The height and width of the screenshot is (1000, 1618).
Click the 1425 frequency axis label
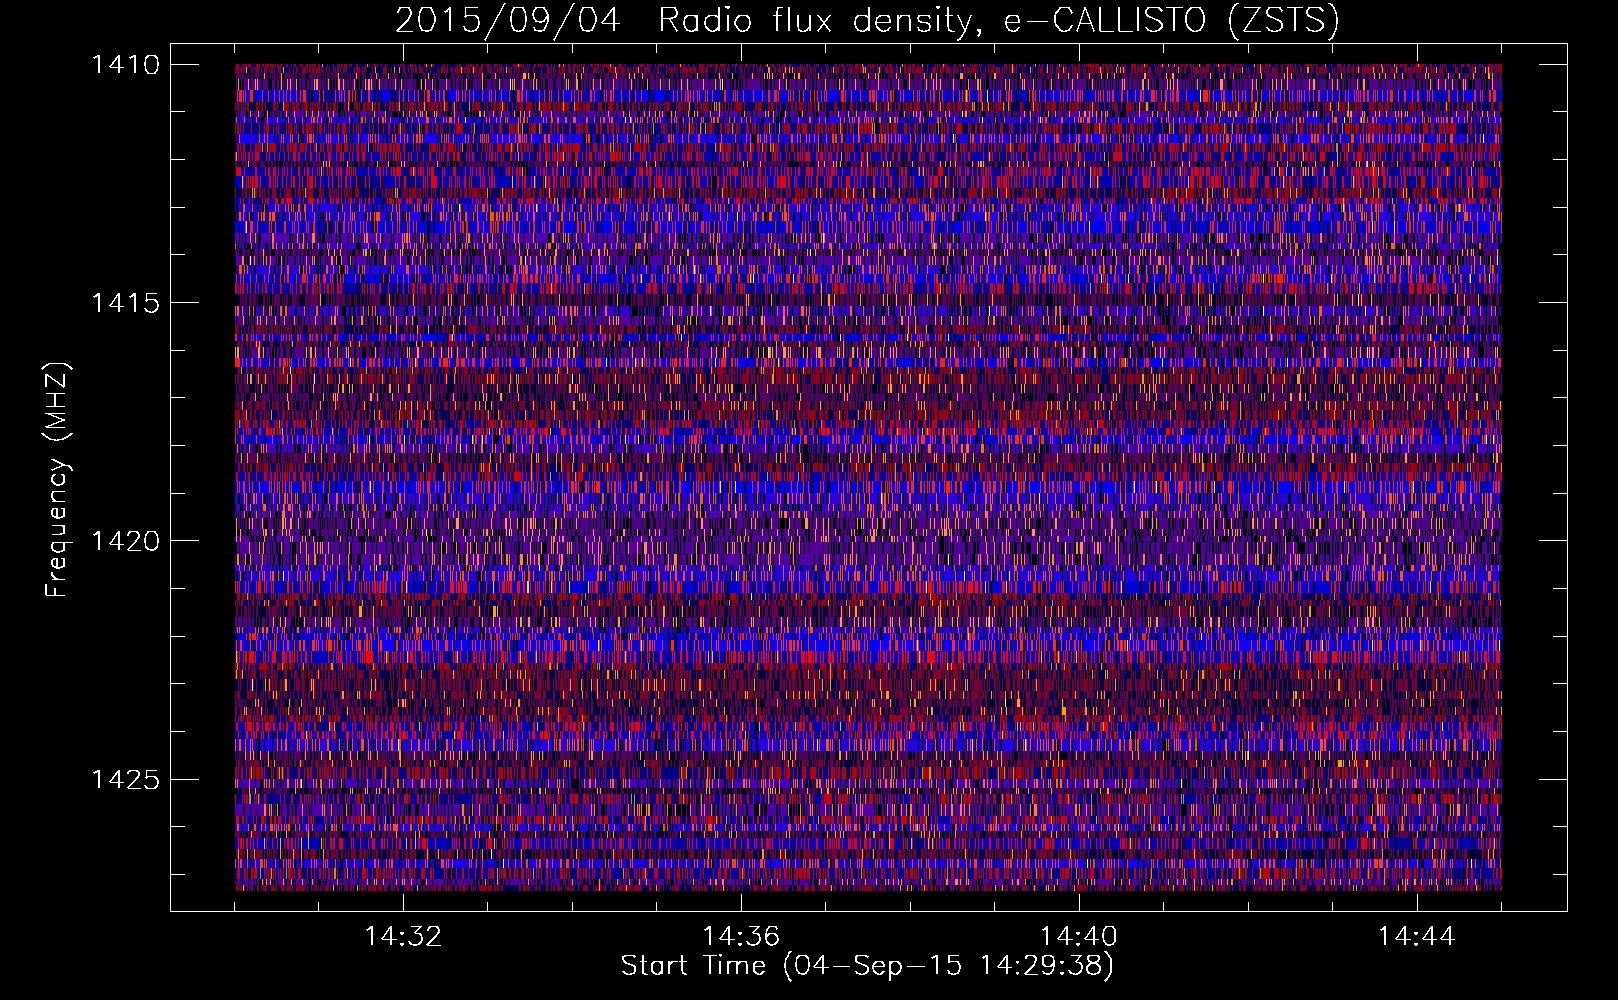click(126, 779)
